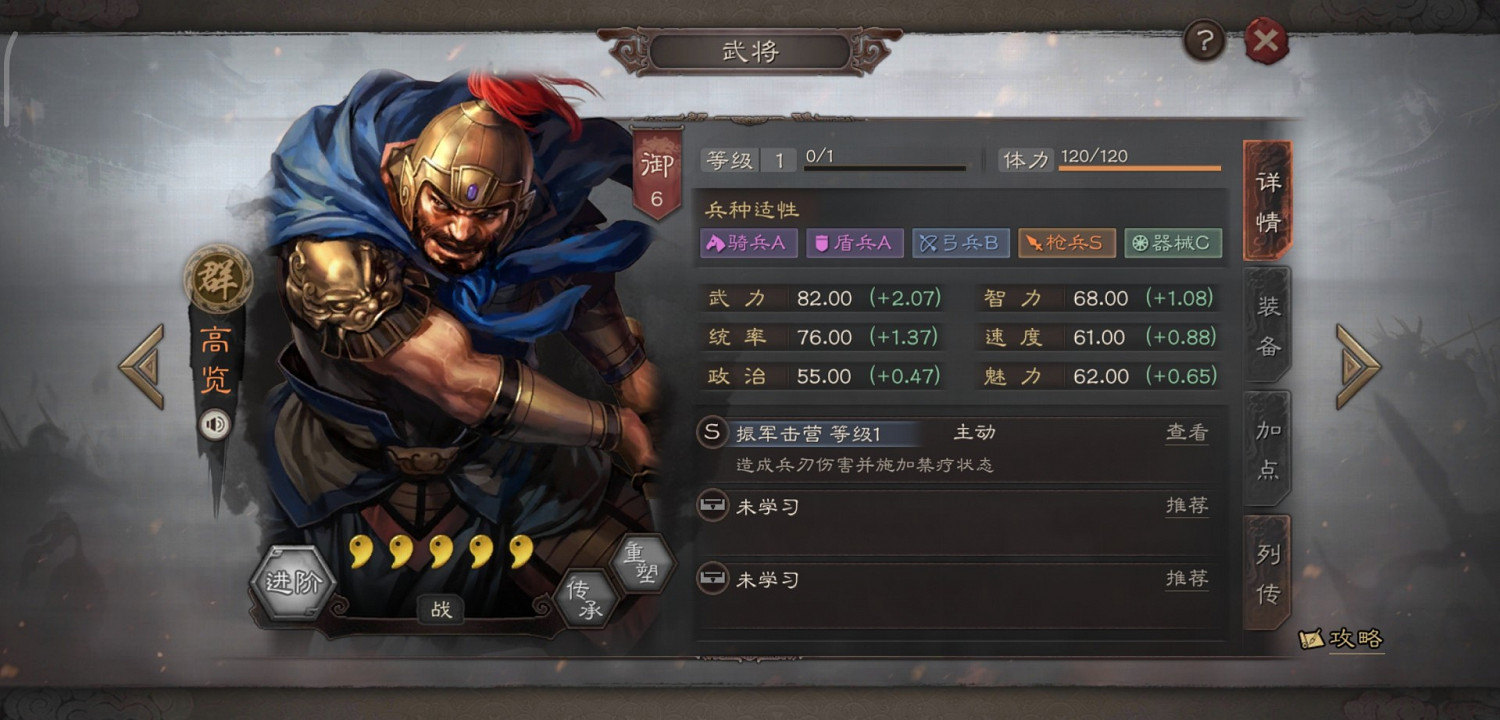
Task: Go to the previous general with left arrow
Action: click(141, 366)
